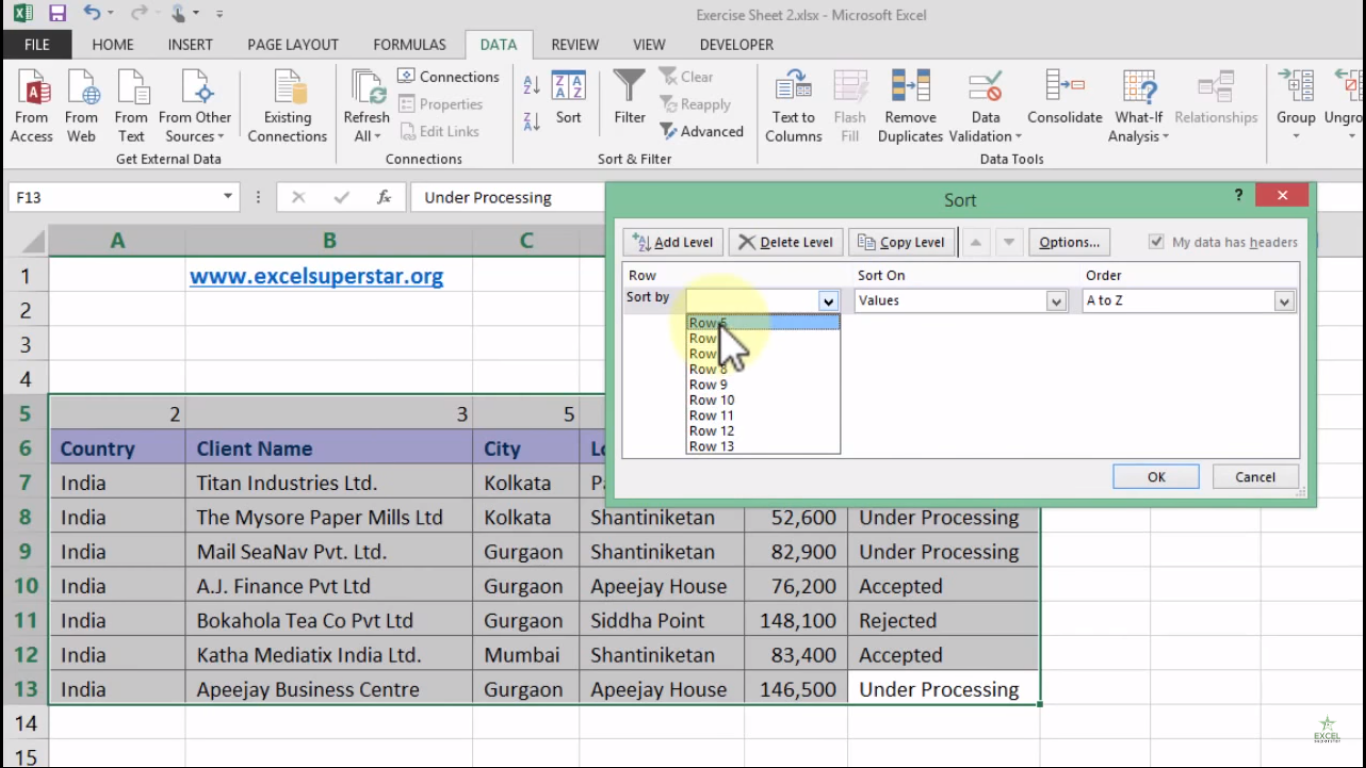Open www.excelsuperstar.org hyperlink

pos(316,276)
